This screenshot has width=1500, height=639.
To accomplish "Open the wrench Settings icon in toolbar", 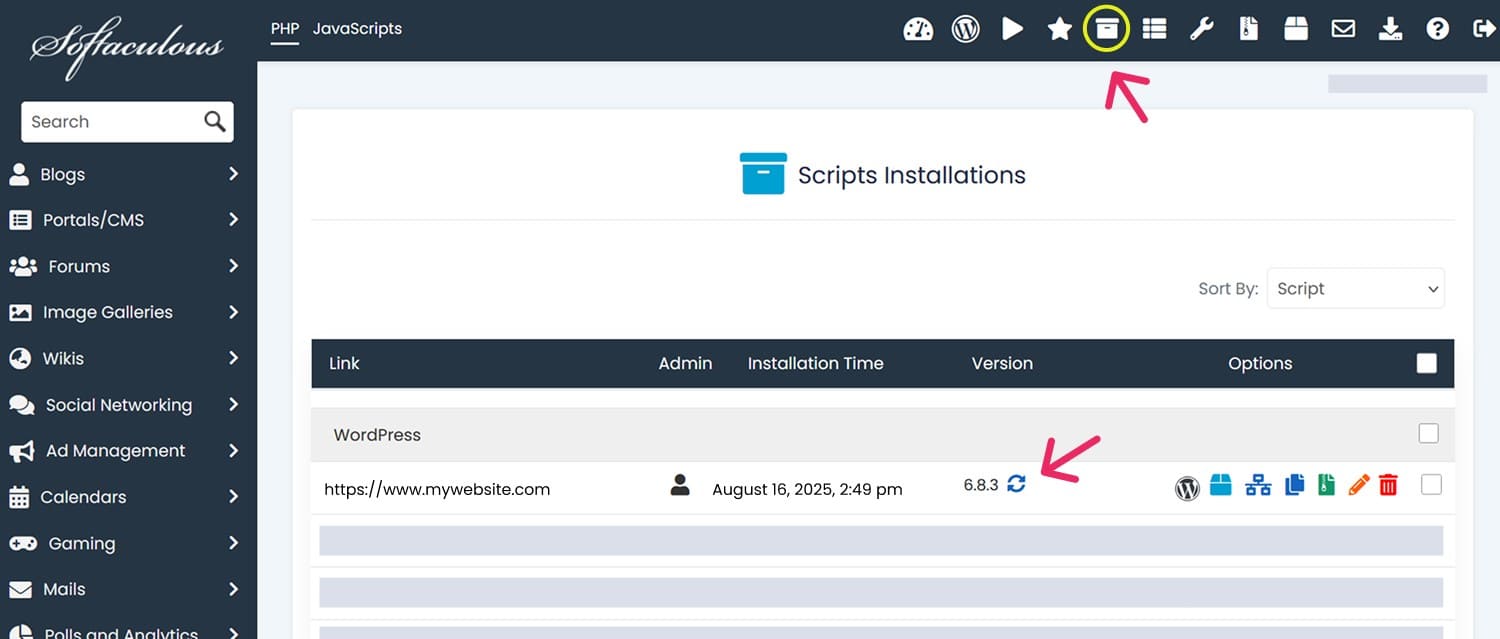I will coord(1200,28).
